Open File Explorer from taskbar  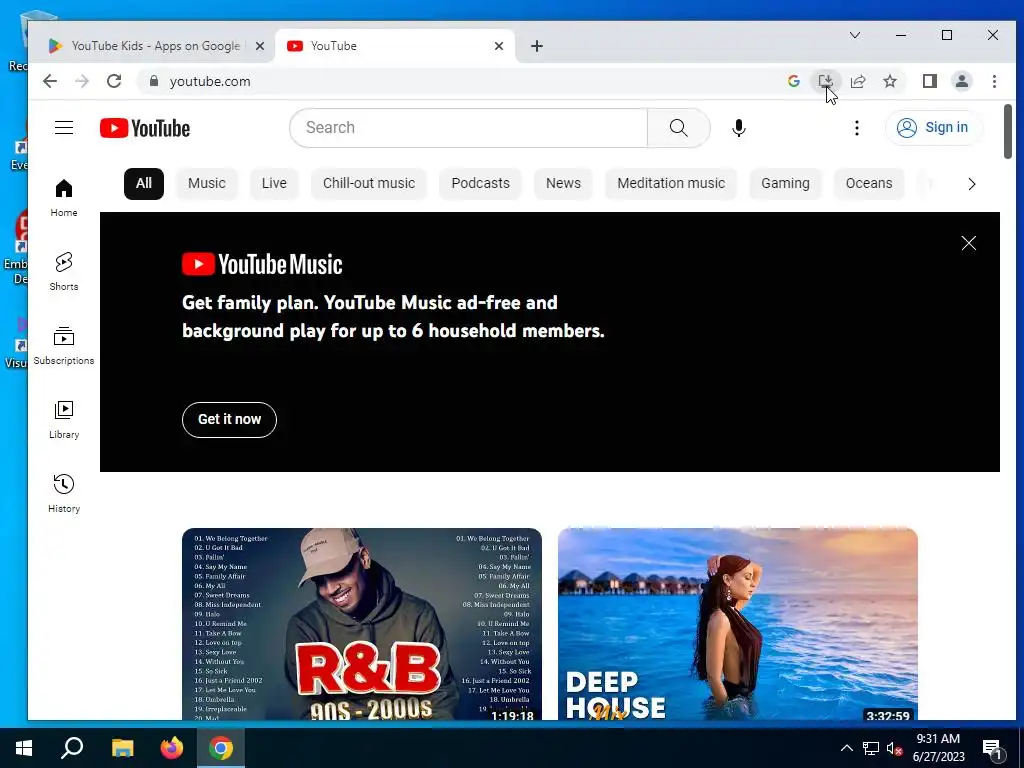[x=122, y=748]
